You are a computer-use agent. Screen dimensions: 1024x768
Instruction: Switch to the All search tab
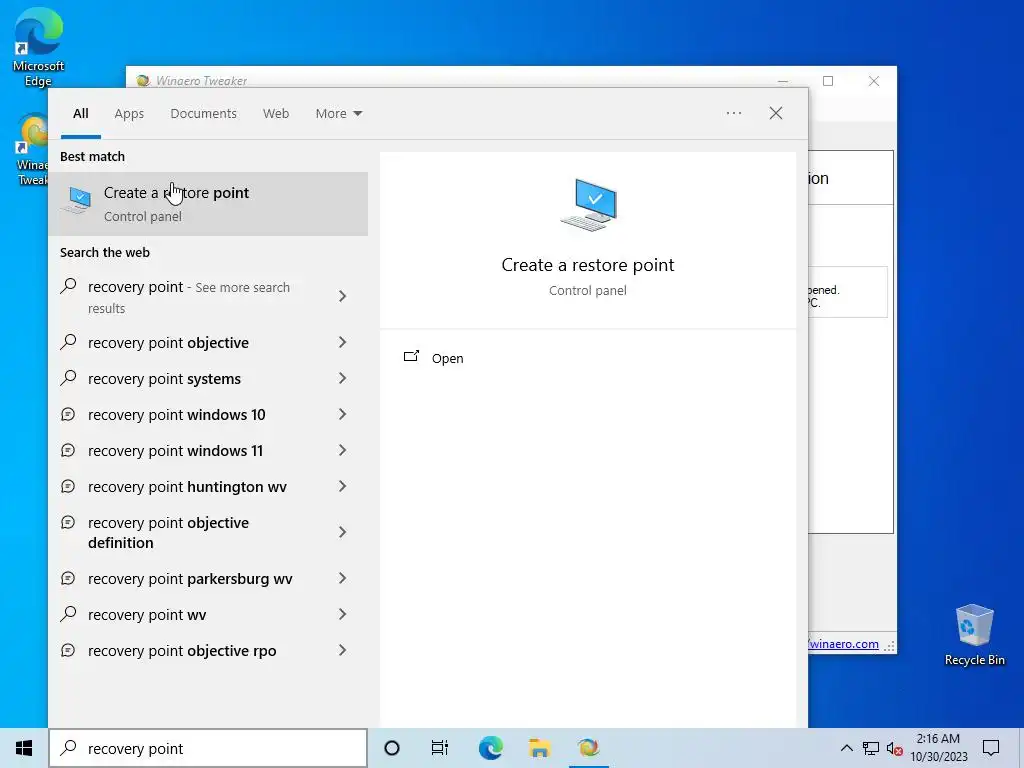pos(80,114)
